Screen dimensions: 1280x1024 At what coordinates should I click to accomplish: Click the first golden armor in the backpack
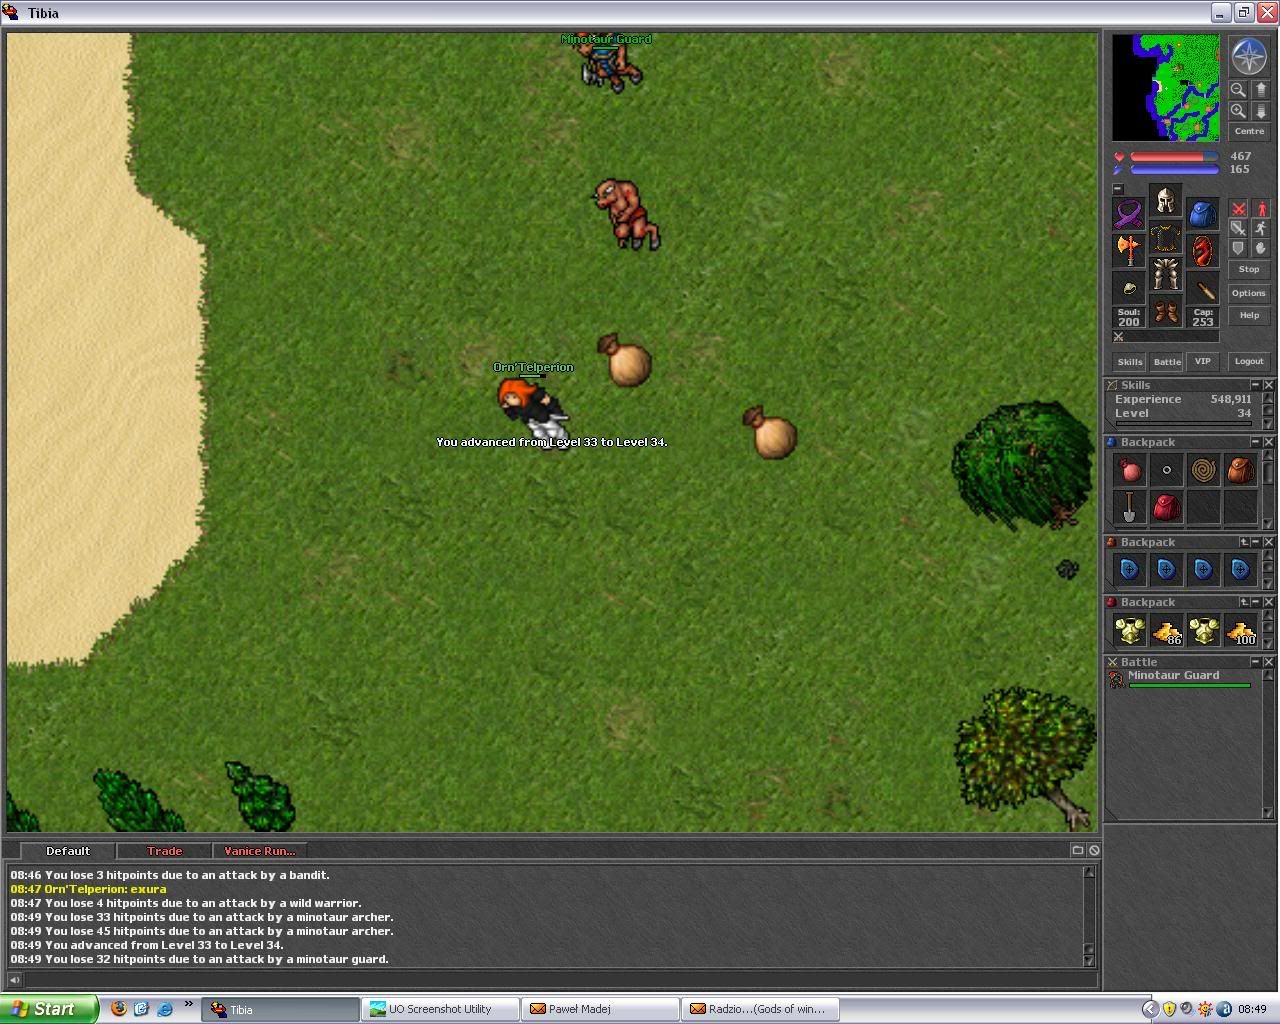[1129, 630]
